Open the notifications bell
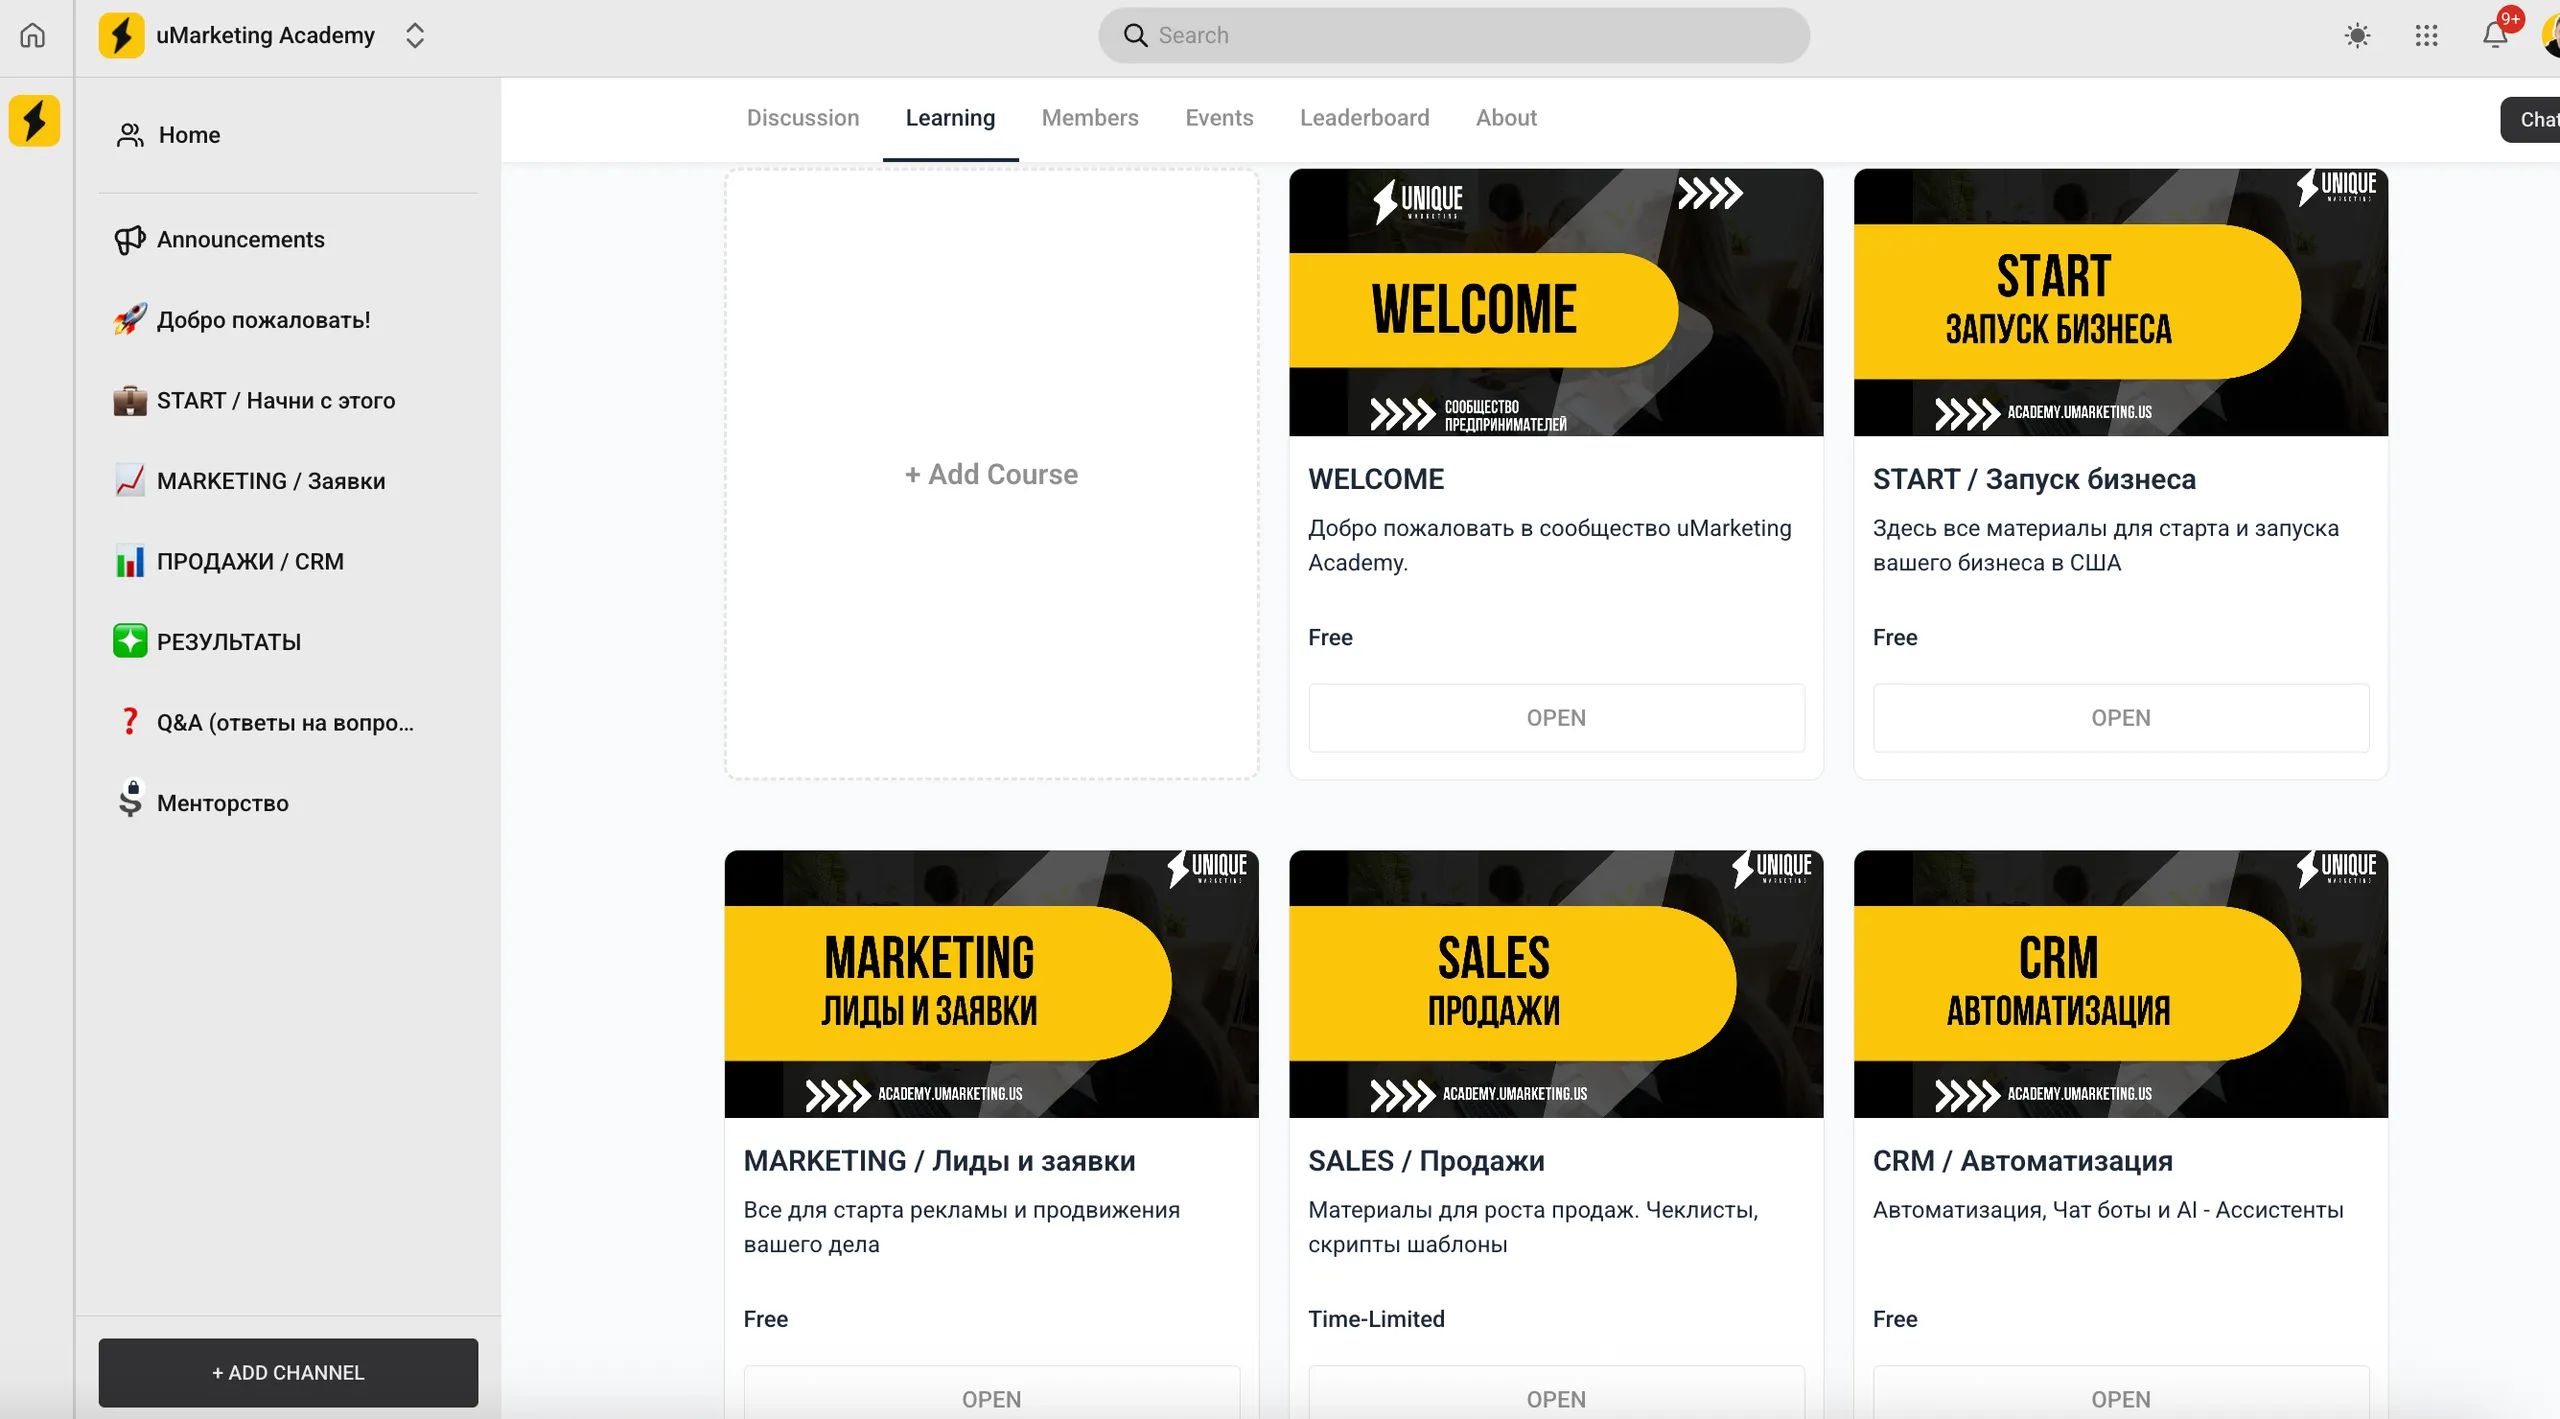Viewport: 2560px width, 1419px height. pos(2495,36)
